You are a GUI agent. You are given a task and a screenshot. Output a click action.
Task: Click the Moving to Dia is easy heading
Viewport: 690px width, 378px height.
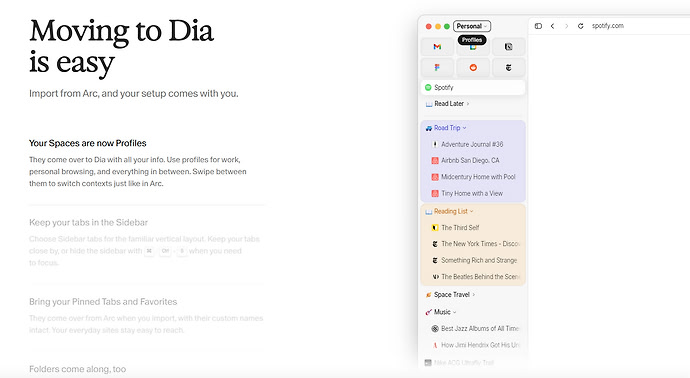(121, 47)
